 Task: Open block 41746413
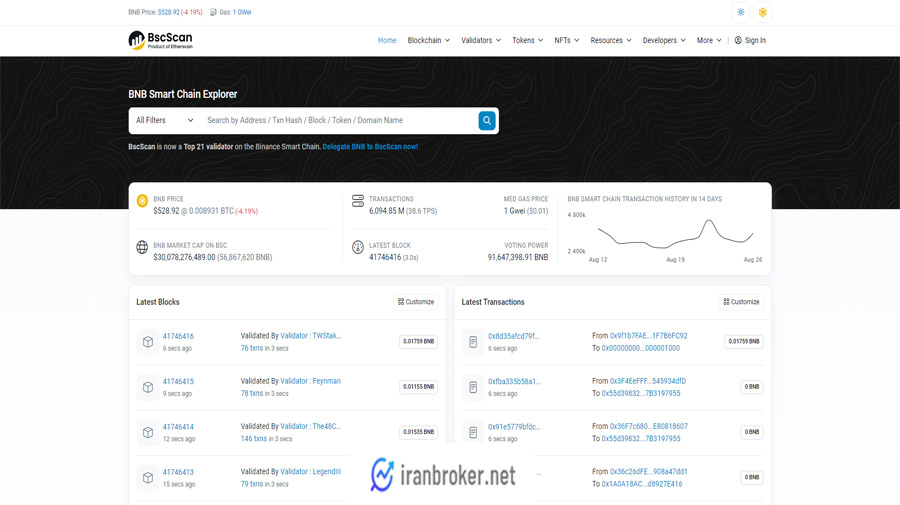pos(178,472)
